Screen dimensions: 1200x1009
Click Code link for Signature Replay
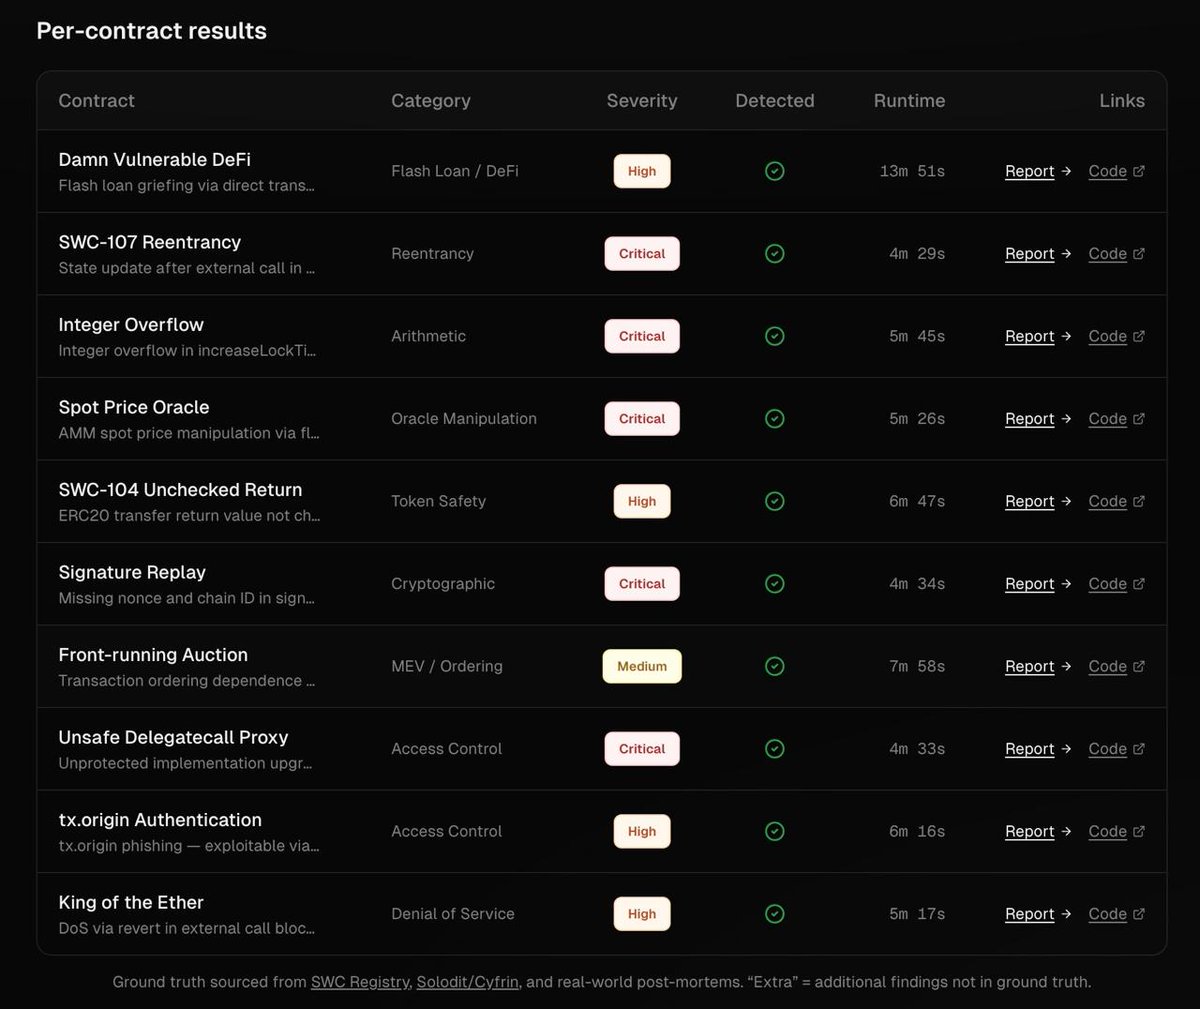pos(1116,584)
